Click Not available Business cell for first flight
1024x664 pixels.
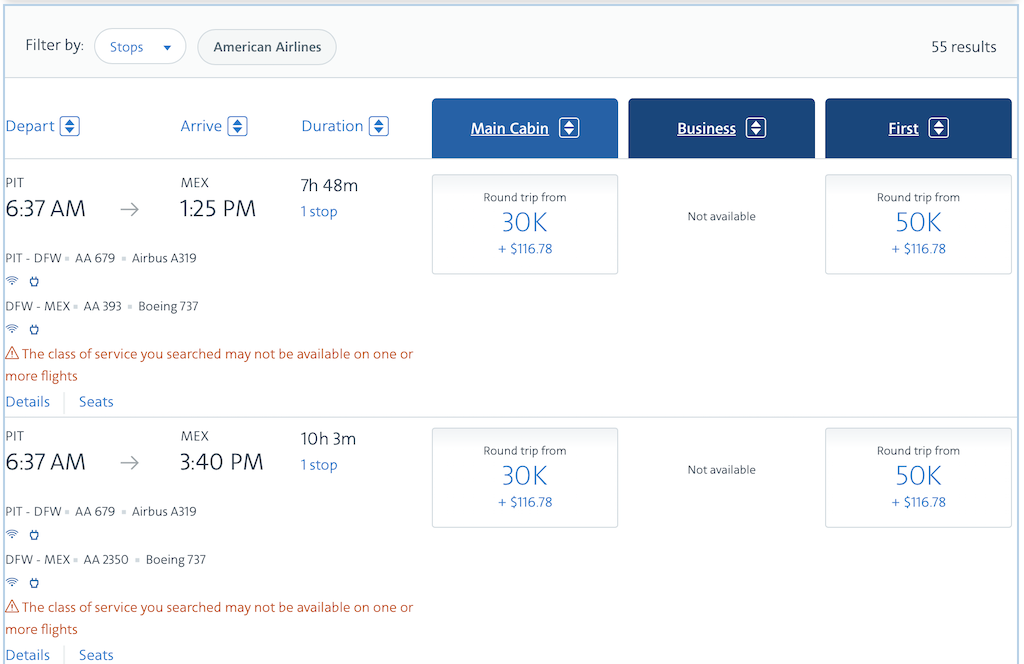pyautogui.click(x=722, y=216)
